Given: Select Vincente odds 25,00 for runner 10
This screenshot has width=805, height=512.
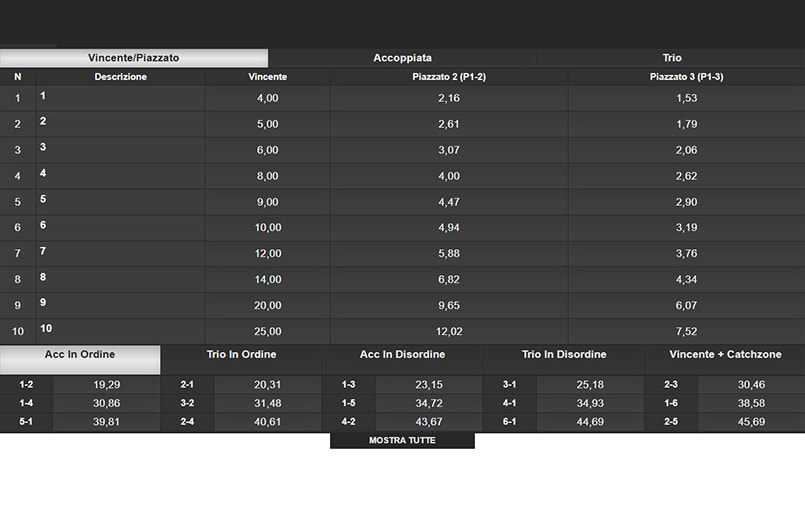Looking at the screenshot, I should click(x=267, y=331).
